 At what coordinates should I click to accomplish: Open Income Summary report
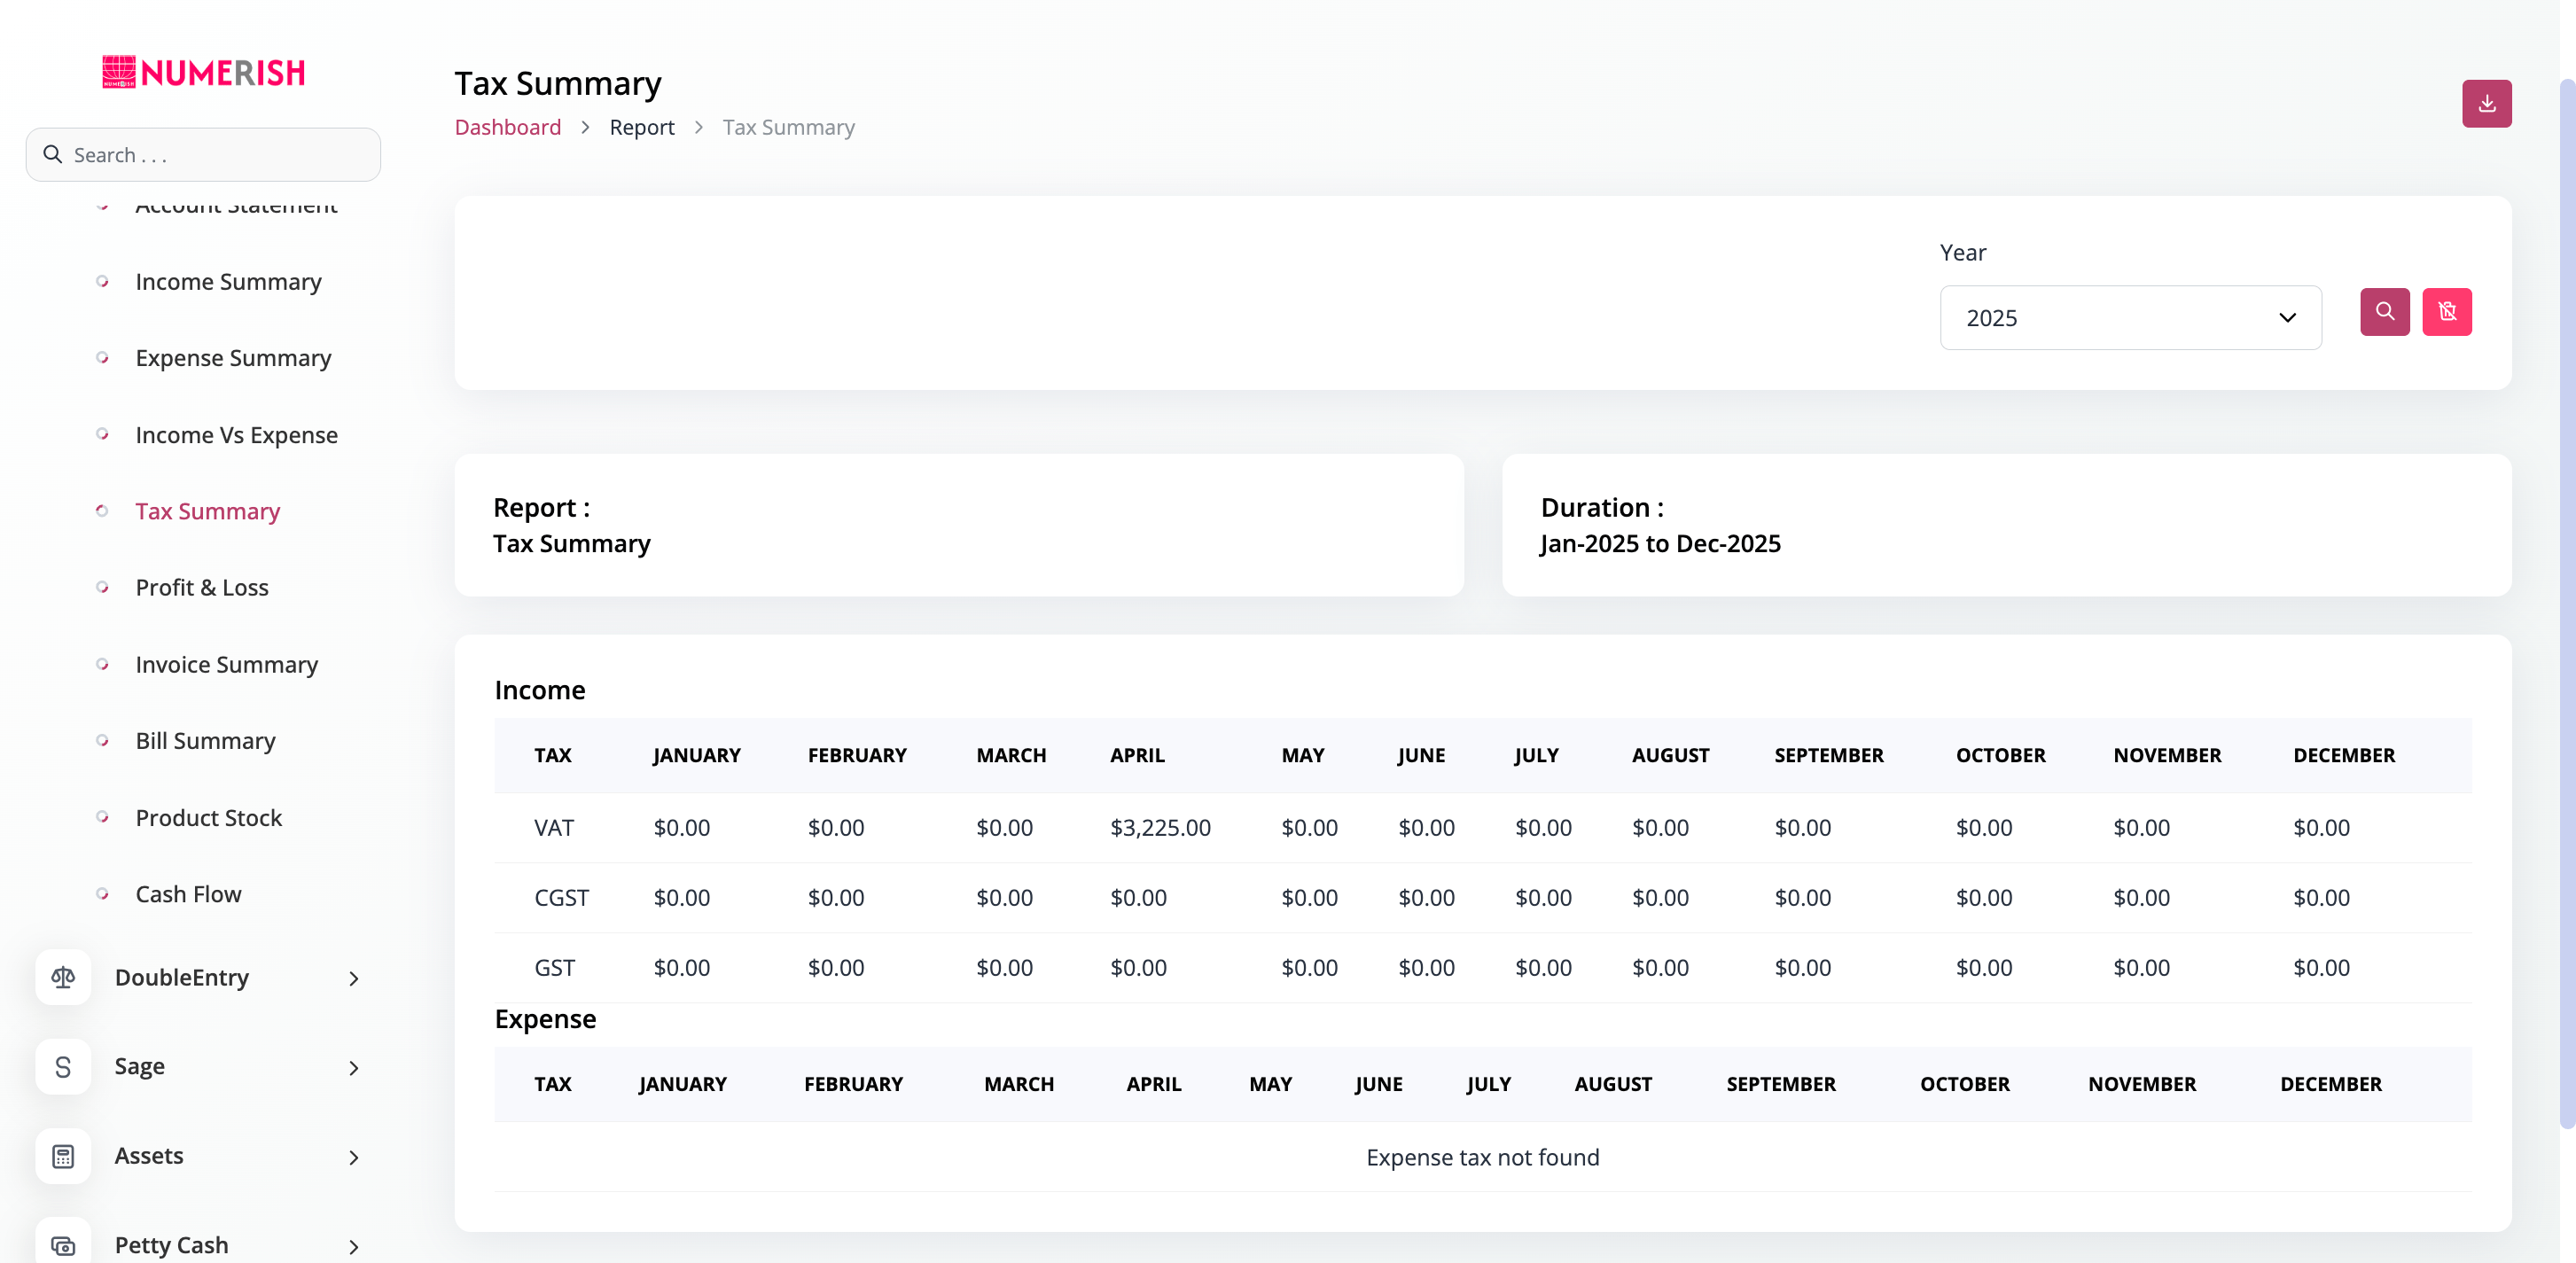point(228,282)
